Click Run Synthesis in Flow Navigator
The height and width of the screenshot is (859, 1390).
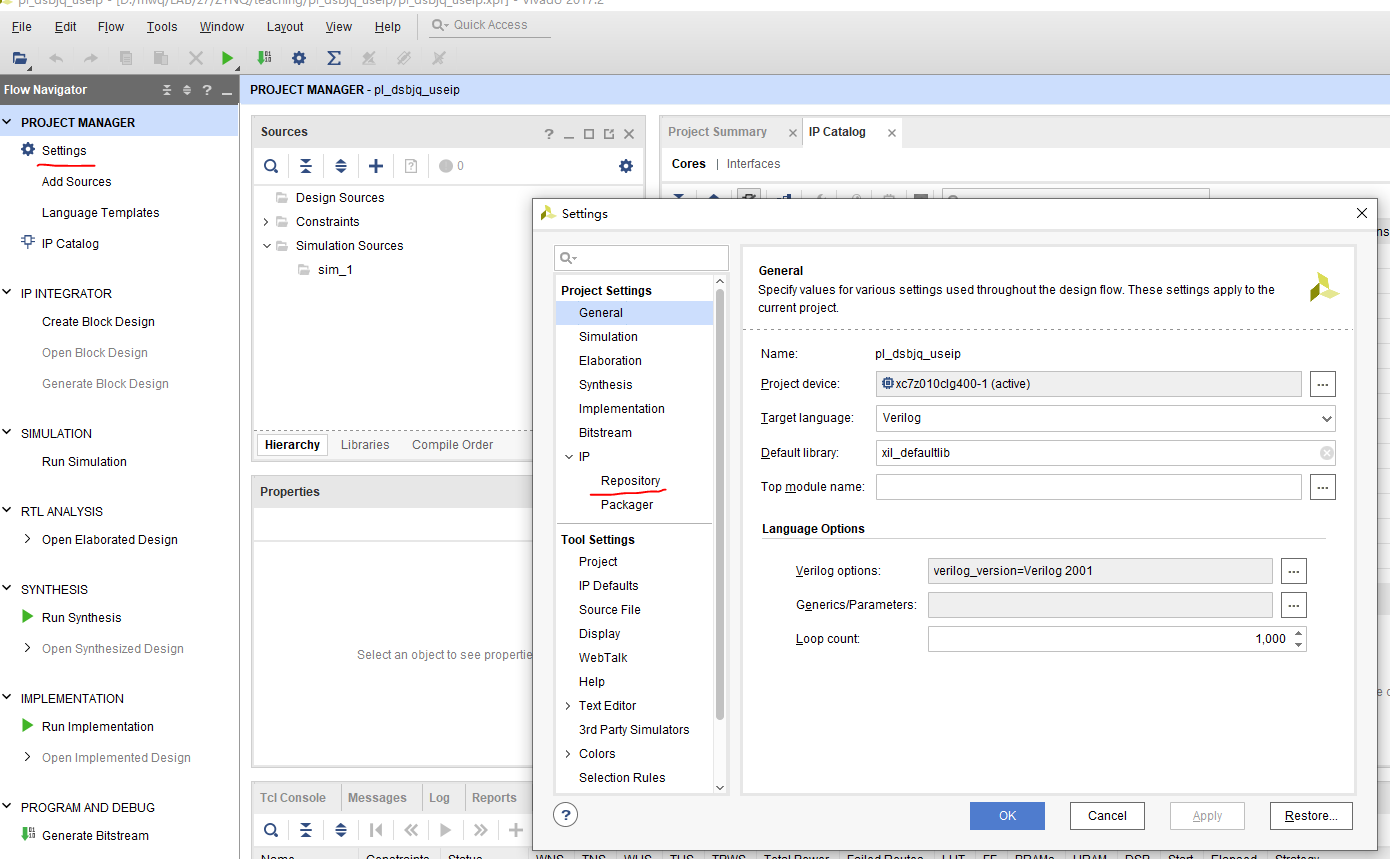[x=81, y=618]
